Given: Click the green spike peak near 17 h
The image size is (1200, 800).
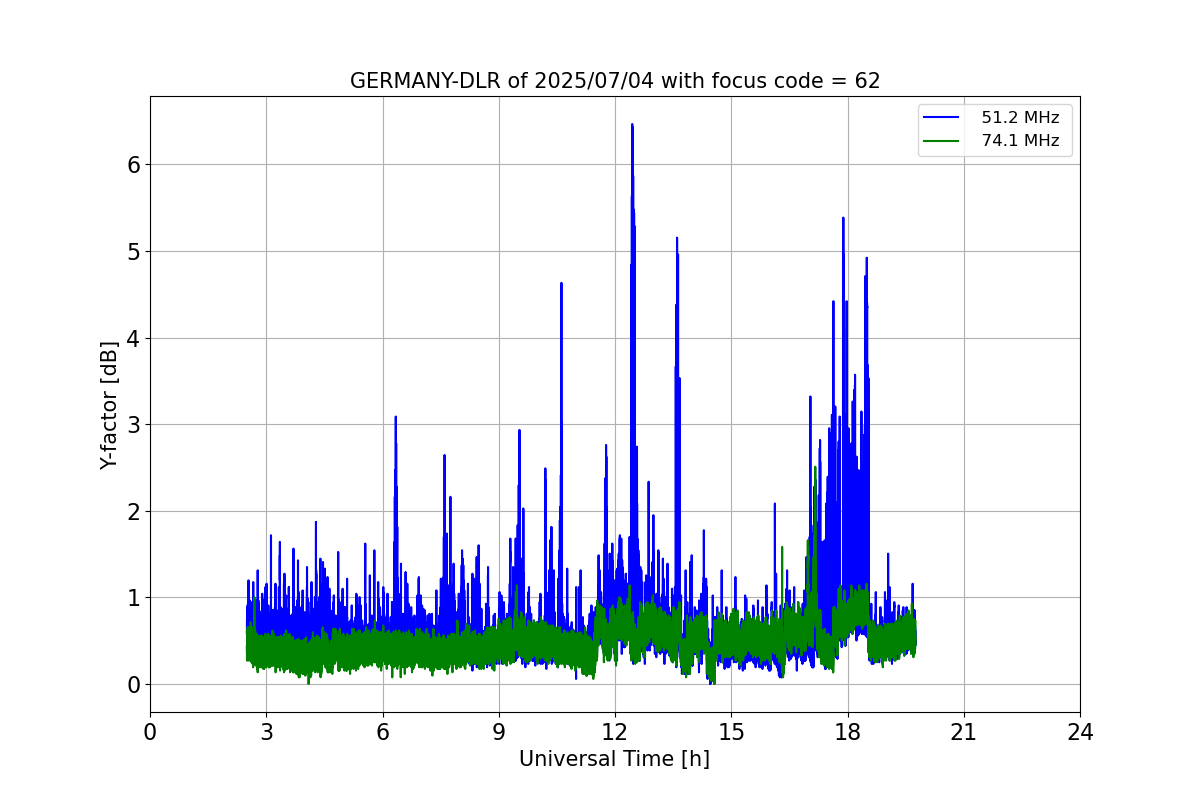Looking at the screenshot, I should pos(815,468).
